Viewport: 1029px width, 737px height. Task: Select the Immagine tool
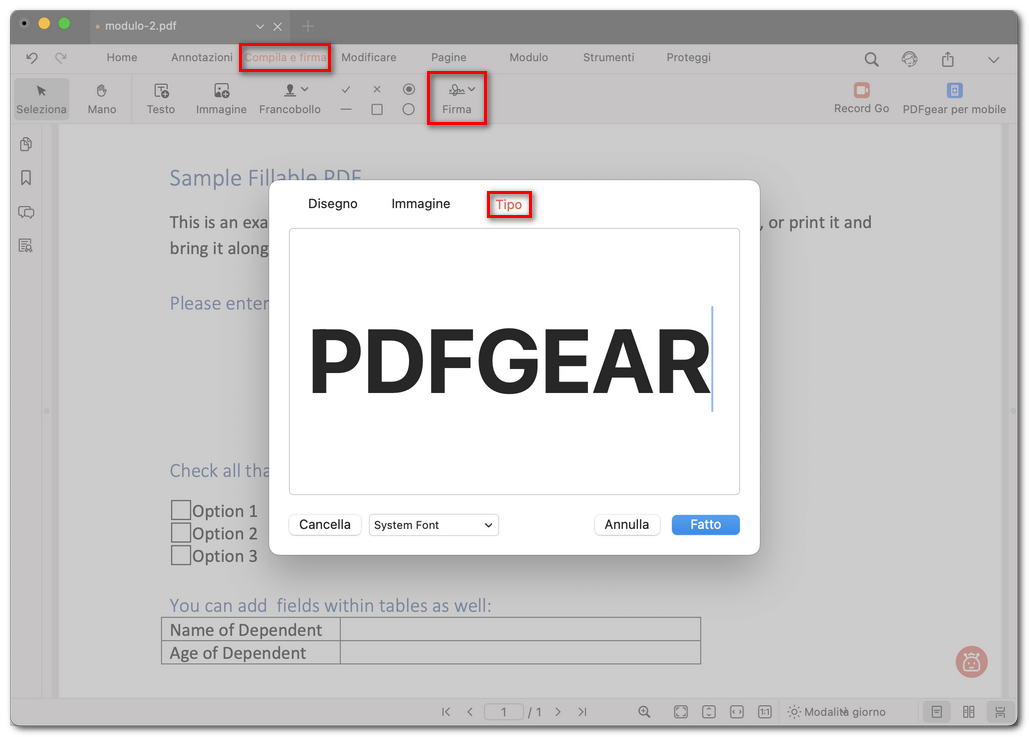[x=220, y=98]
